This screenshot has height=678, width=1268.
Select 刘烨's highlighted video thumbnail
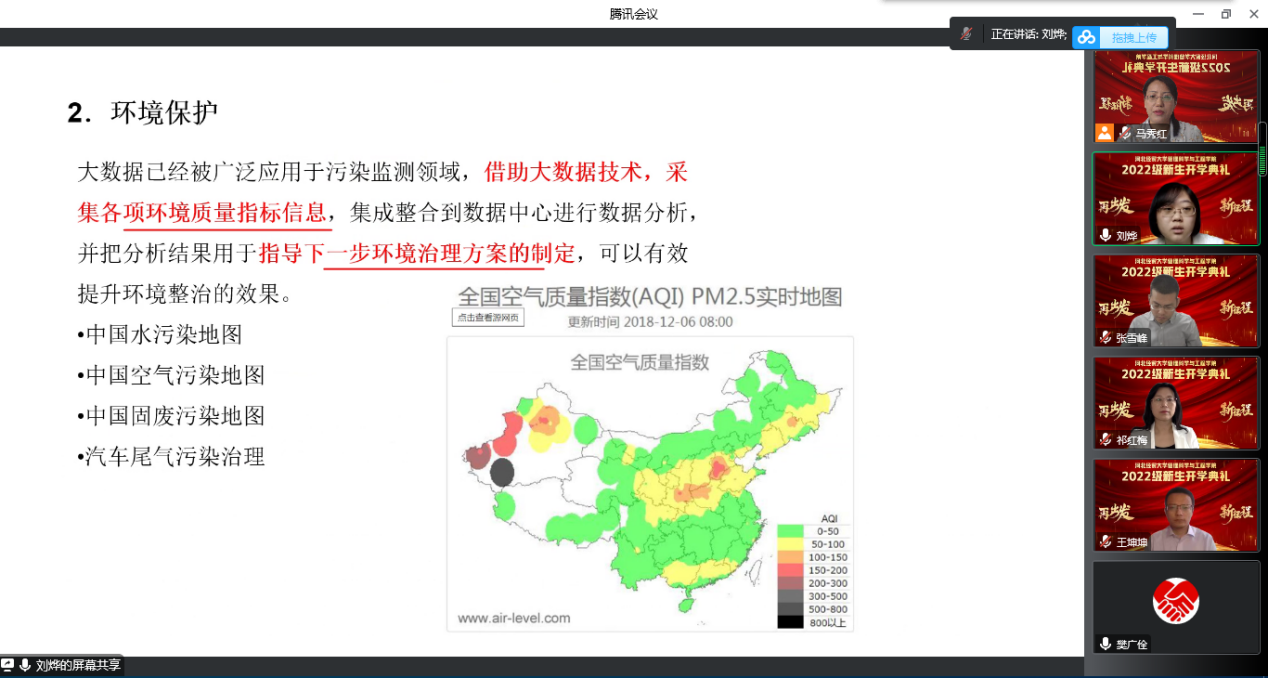[1175, 198]
